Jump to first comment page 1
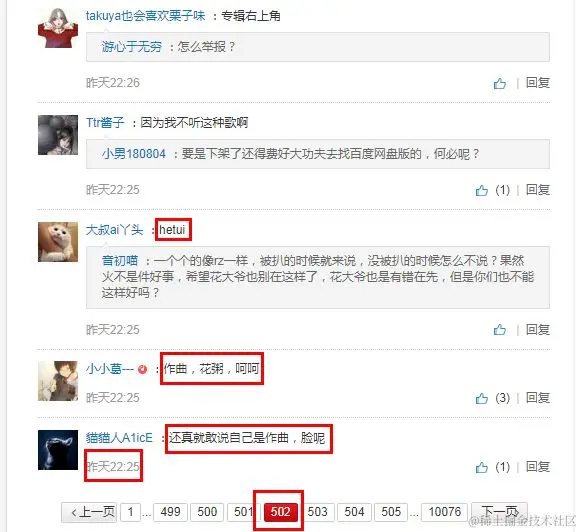Image resolution: width=581 pixels, height=532 pixels. [x=130, y=512]
